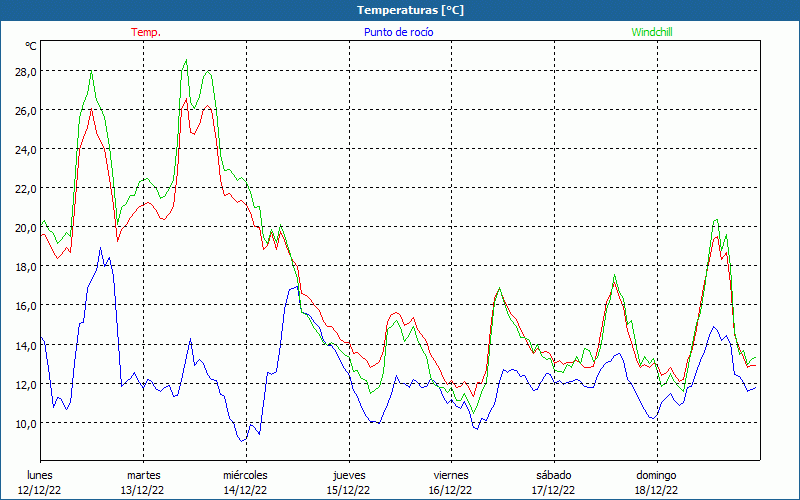Click the 'Temperaturas [°C]' chart title
The width and height of the screenshot is (800, 500).
[x=410, y=10]
